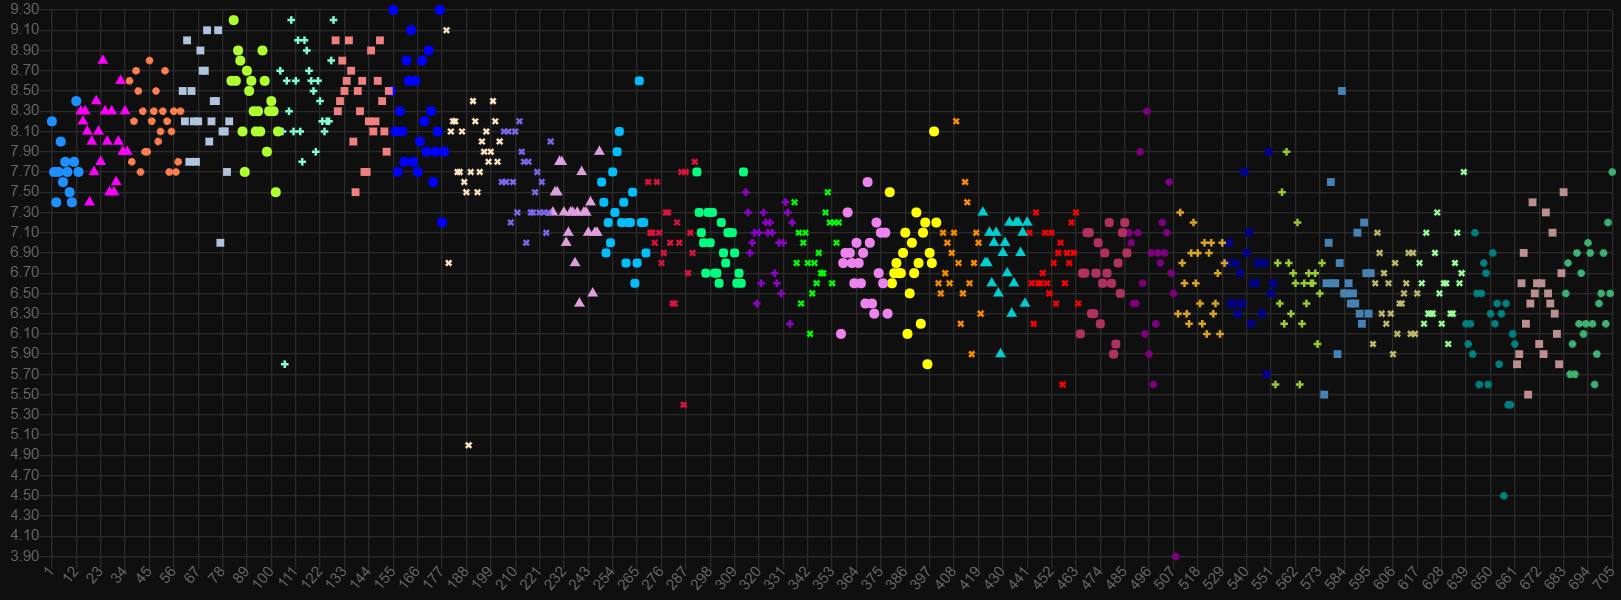Select the lowest pale blue square marker
The height and width of the screenshot is (600, 1621).
(220, 243)
